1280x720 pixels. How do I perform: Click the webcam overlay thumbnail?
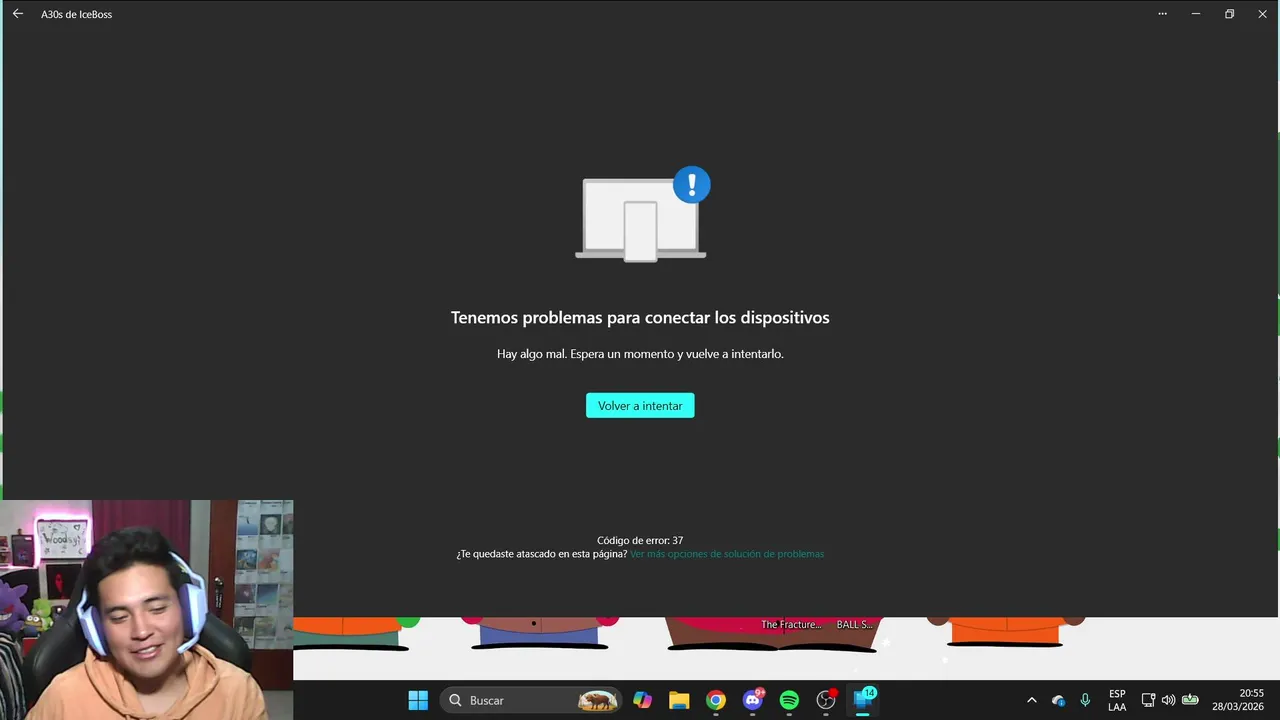pyautogui.click(x=146, y=610)
